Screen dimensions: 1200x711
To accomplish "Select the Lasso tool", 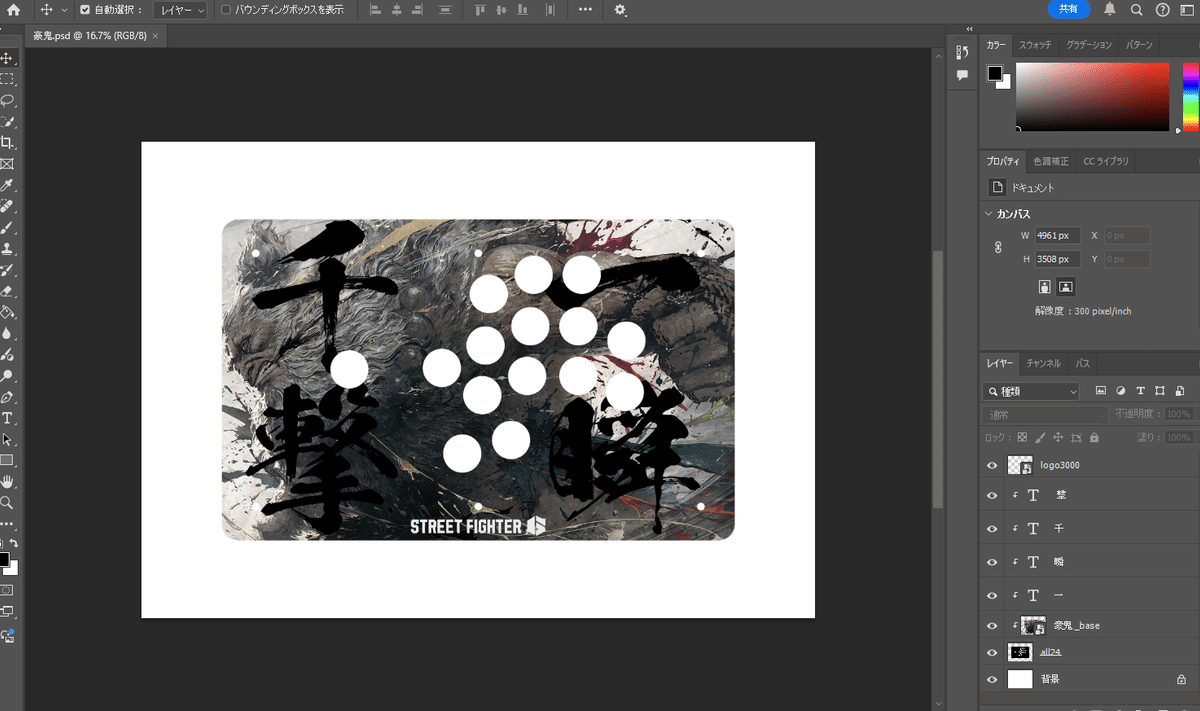I will [7, 100].
